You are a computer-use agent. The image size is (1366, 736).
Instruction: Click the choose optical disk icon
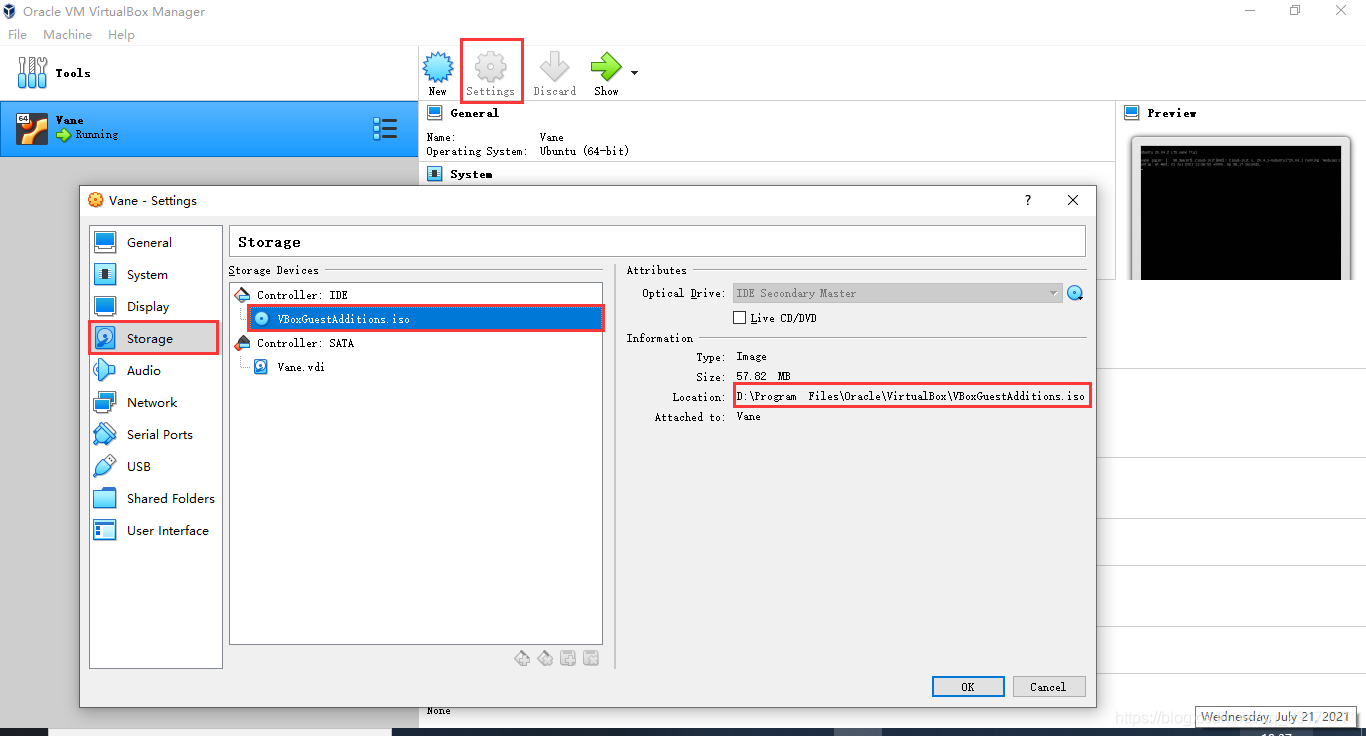point(1075,293)
